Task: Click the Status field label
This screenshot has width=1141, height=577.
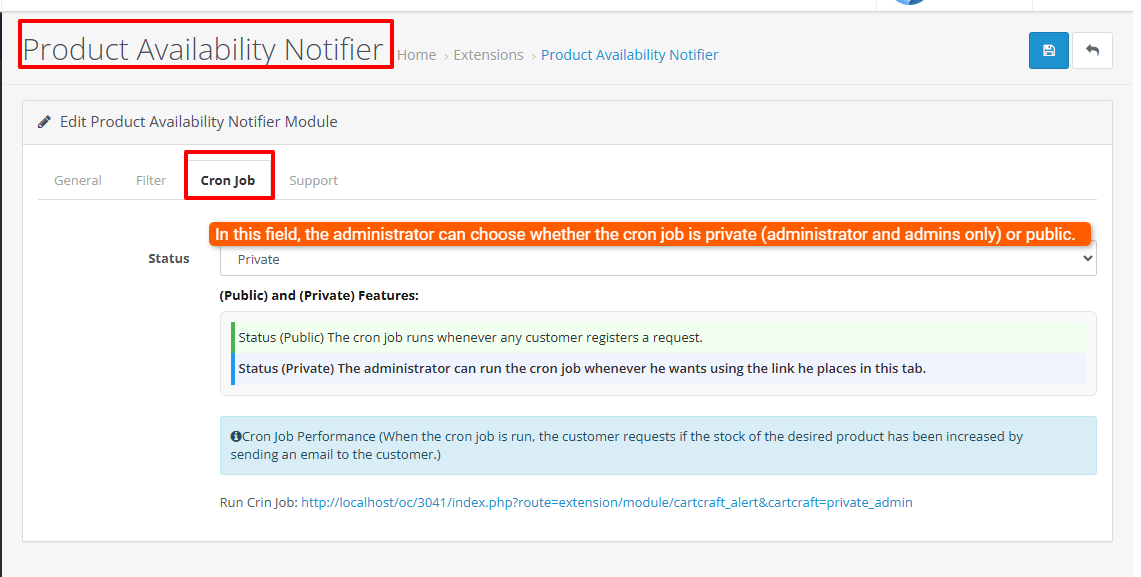Action: (x=168, y=259)
